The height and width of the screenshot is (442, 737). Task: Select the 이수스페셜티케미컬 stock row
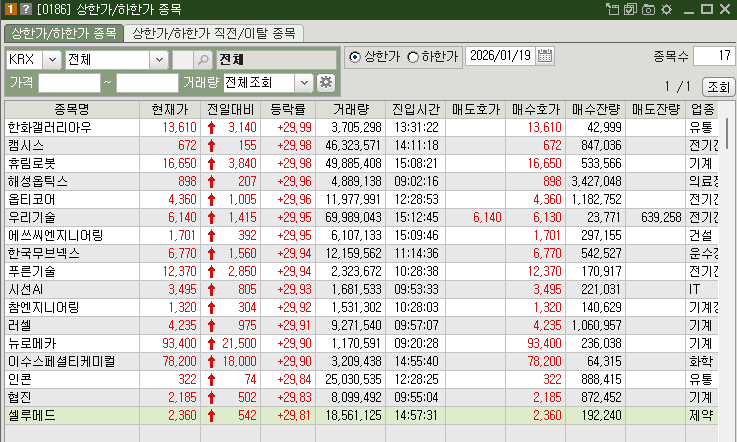(x=361, y=362)
